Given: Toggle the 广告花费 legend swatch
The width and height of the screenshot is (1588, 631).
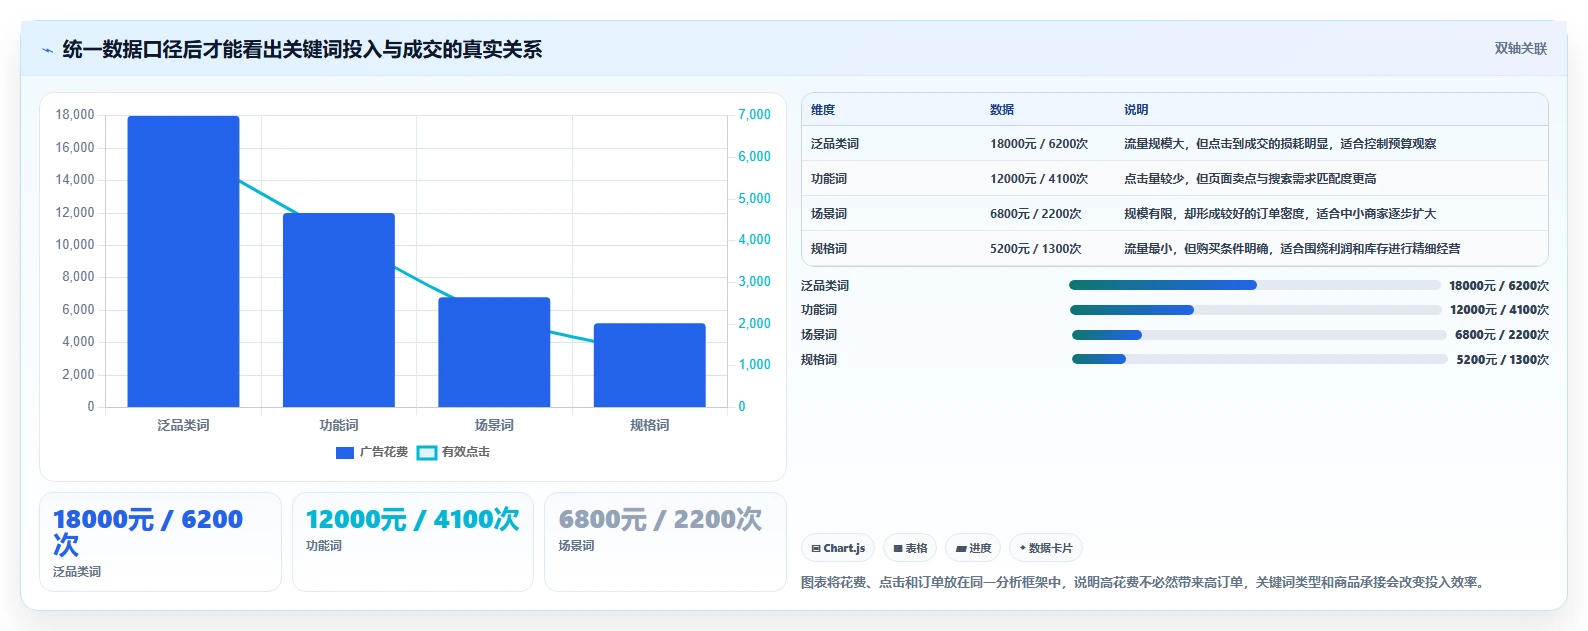Looking at the screenshot, I should (x=345, y=453).
